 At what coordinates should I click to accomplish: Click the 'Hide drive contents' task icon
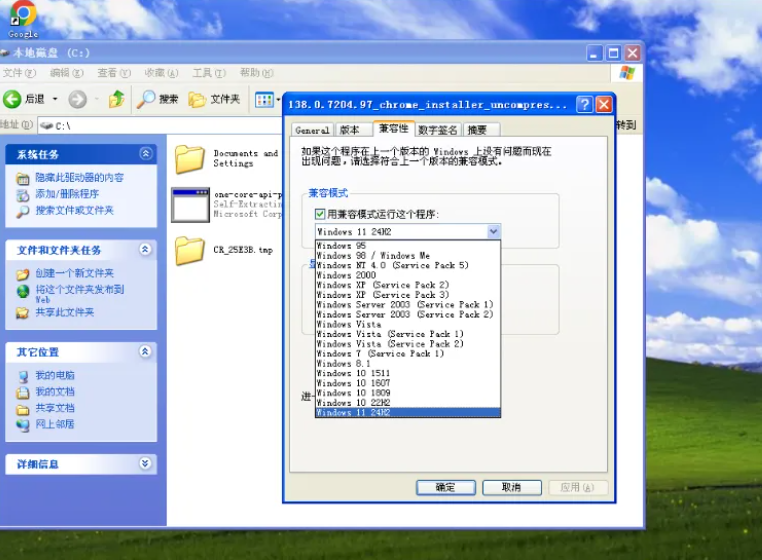tap(23, 178)
